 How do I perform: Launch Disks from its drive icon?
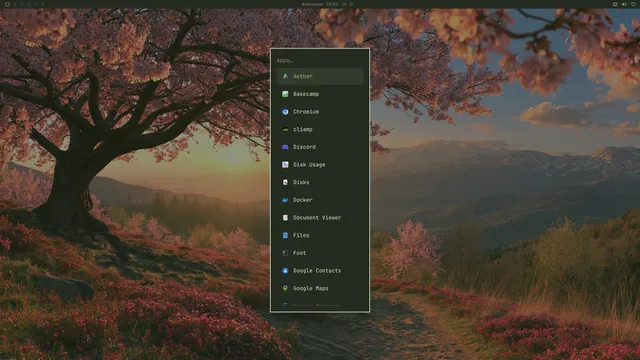[x=285, y=182]
